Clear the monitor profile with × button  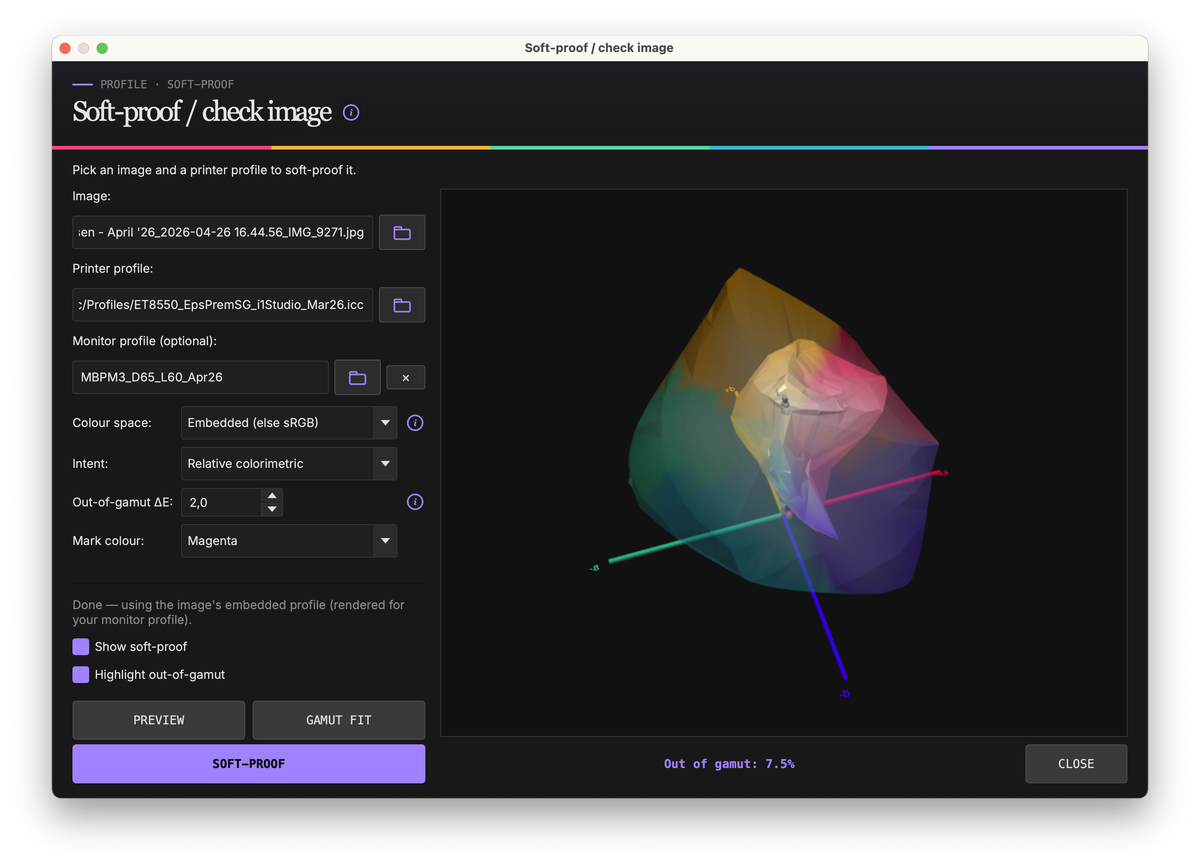(x=405, y=378)
